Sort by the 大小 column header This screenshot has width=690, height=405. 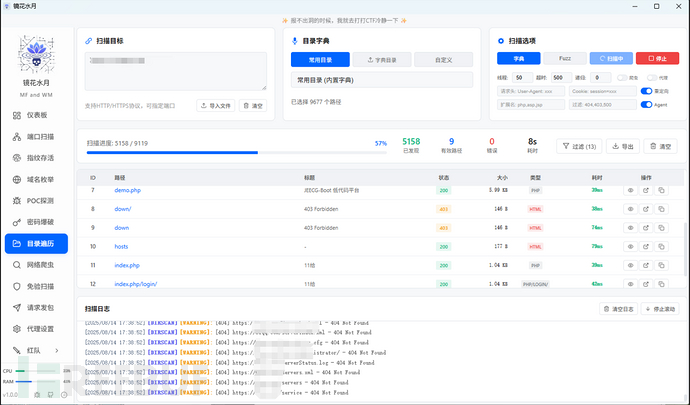pyautogui.click(x=502, y=178)
